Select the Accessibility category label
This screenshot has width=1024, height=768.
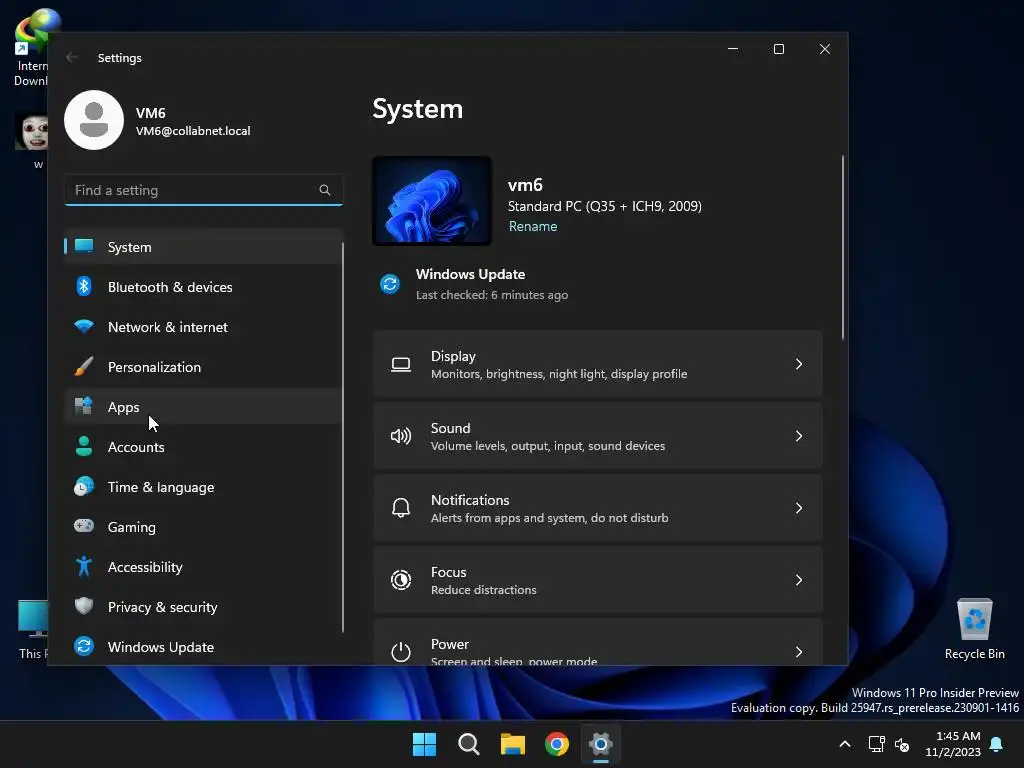pyautogui.click(x=145, y=567)
